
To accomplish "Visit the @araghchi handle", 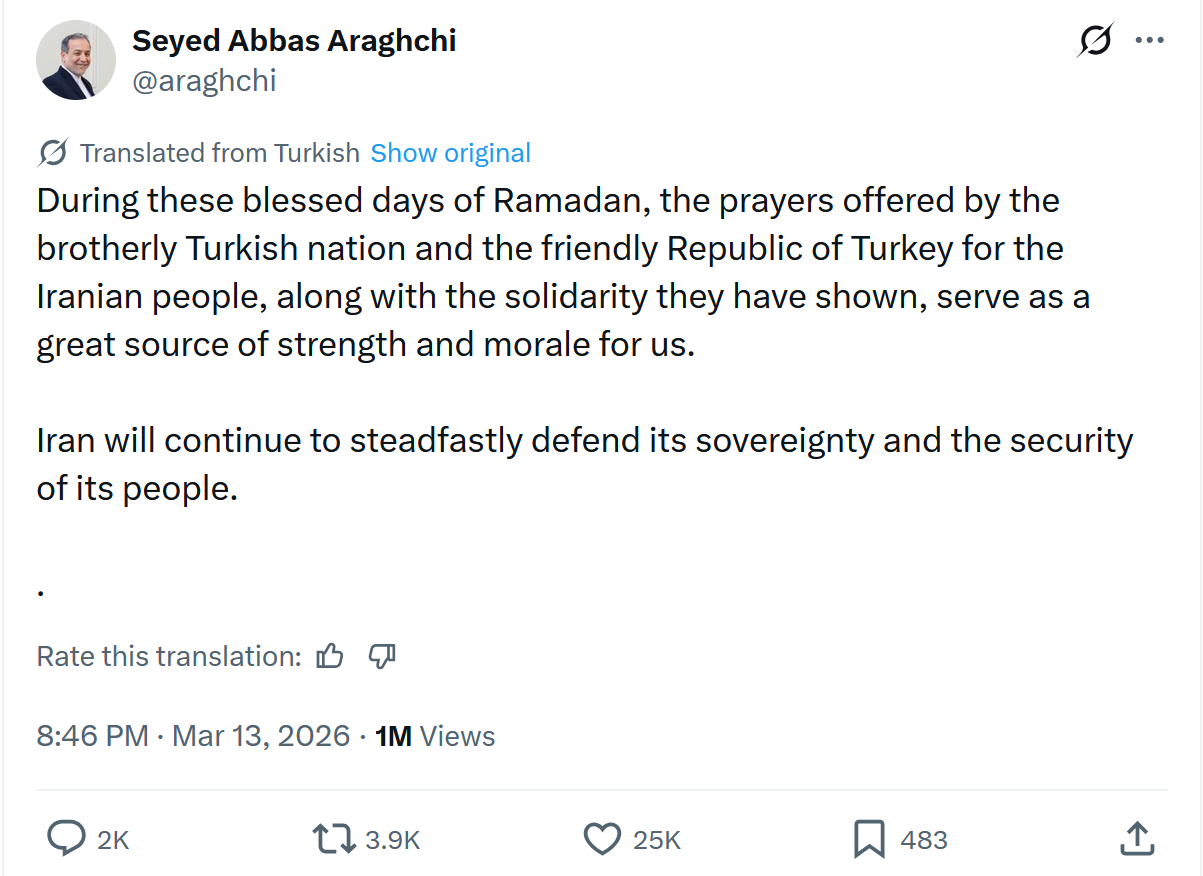I will coord(204,81).
